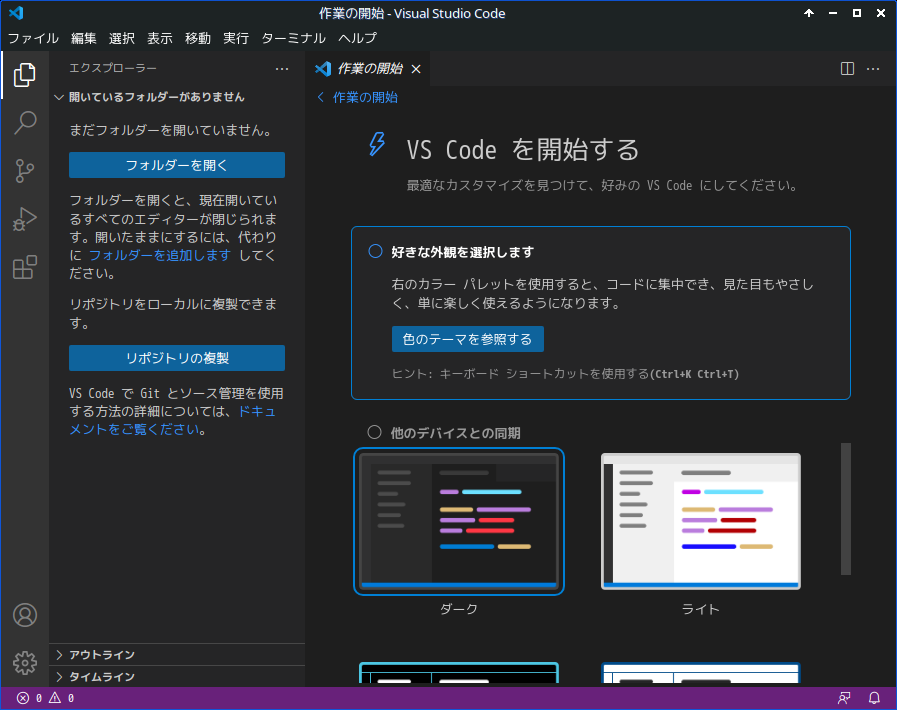Choose the ダーク theme preview
Viewport: 897px width, 710px height.
coord(459,521)
